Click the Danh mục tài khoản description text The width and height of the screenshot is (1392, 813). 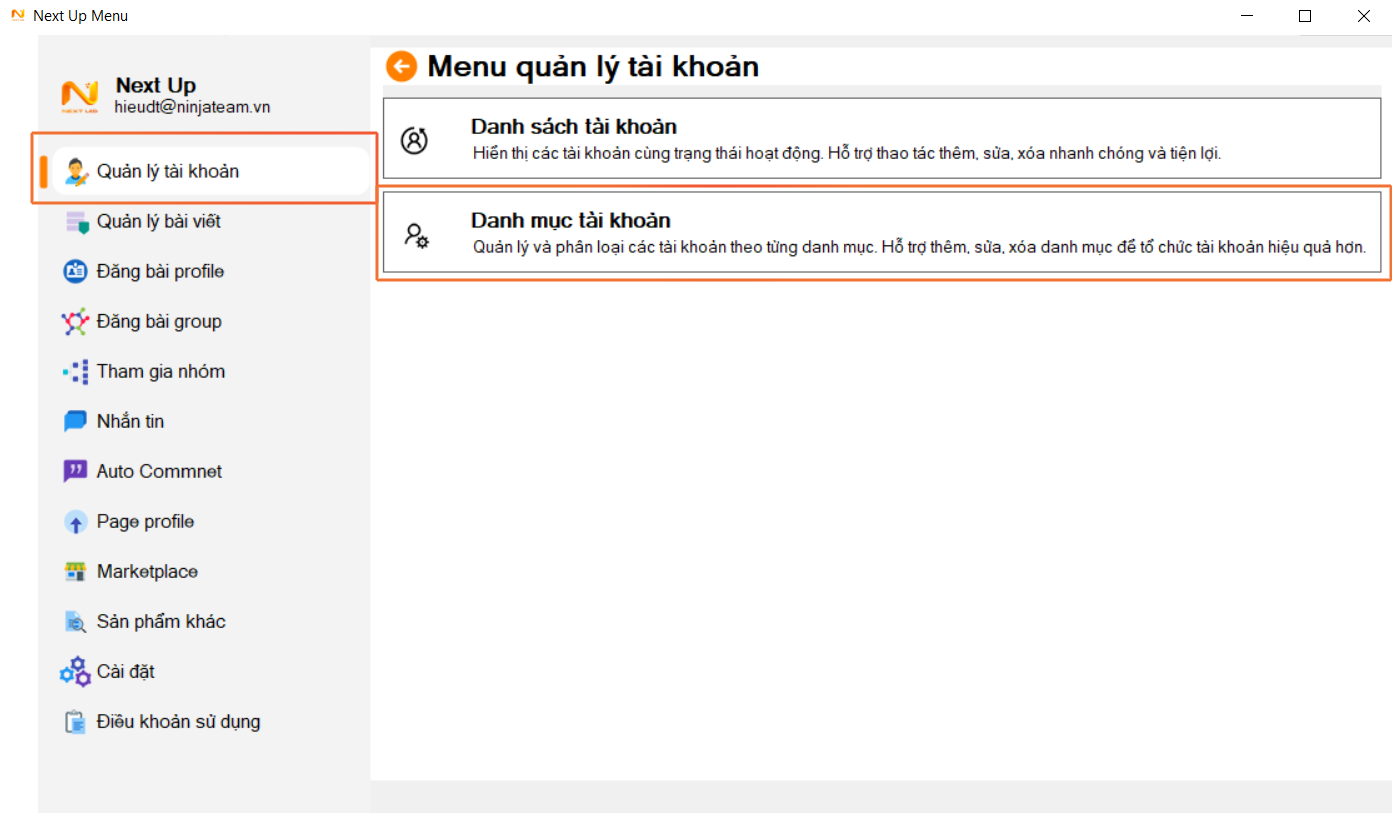point(919,246)
